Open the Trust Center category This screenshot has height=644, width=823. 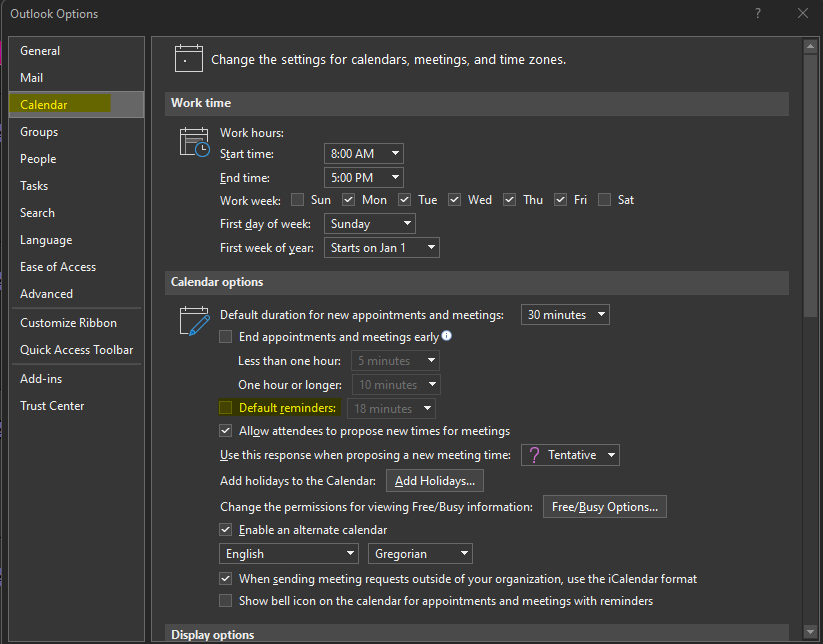(77, 406)
